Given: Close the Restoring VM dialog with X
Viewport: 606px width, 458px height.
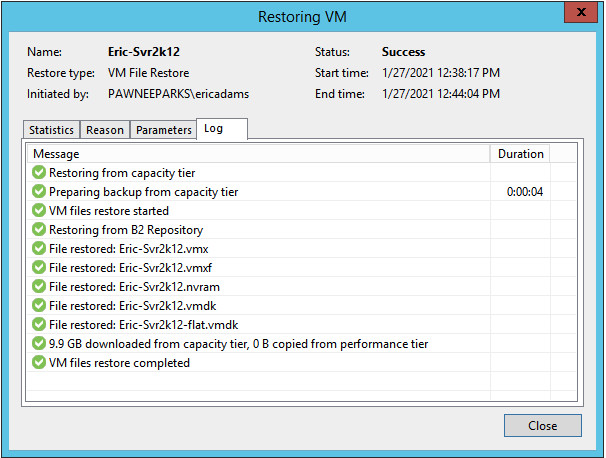Looking at the screenshot, I should pos(581,12).
